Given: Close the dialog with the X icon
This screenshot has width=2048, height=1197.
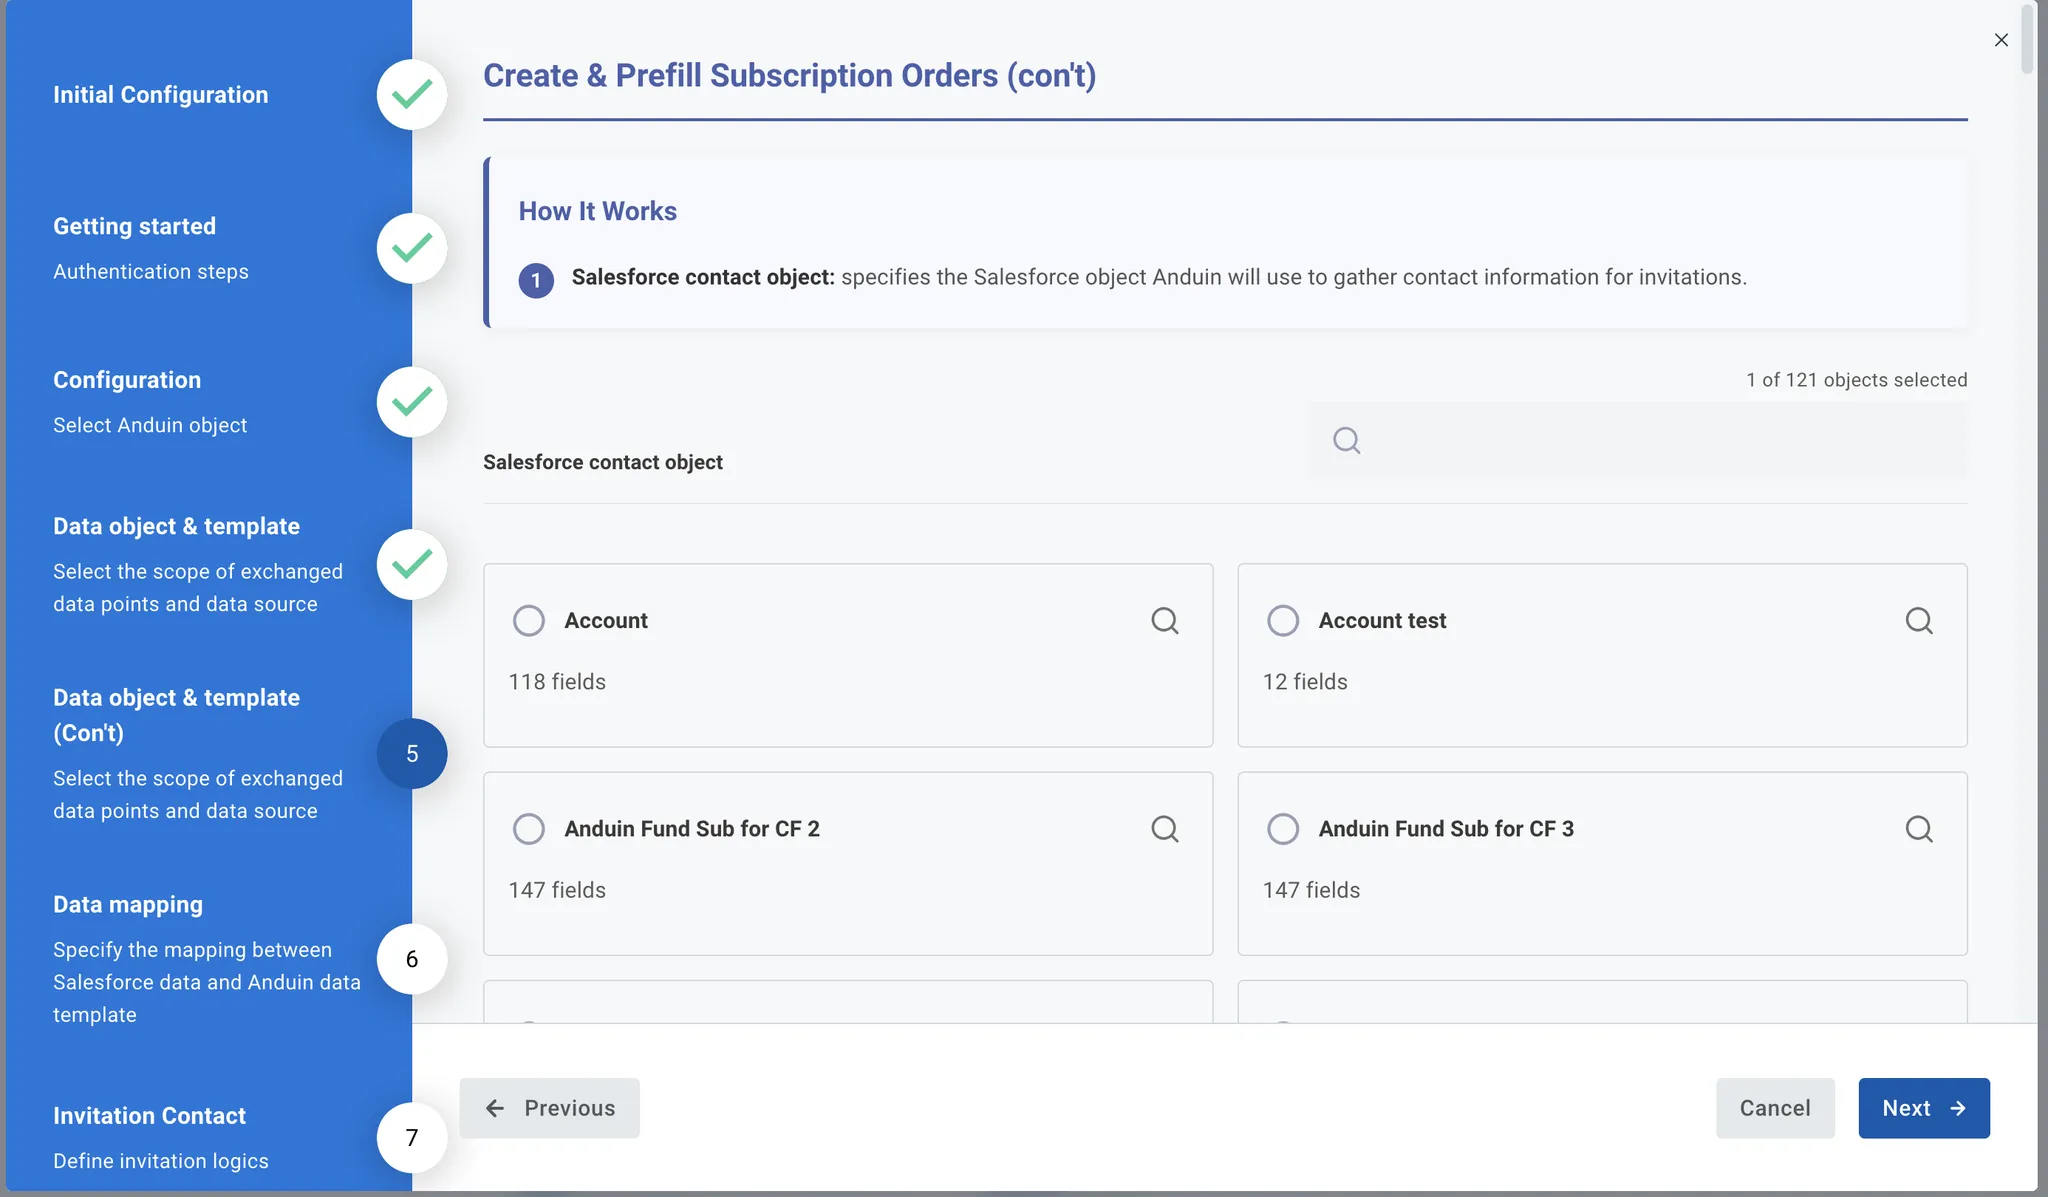Looking at the screenshot, I should [2001, 40].
